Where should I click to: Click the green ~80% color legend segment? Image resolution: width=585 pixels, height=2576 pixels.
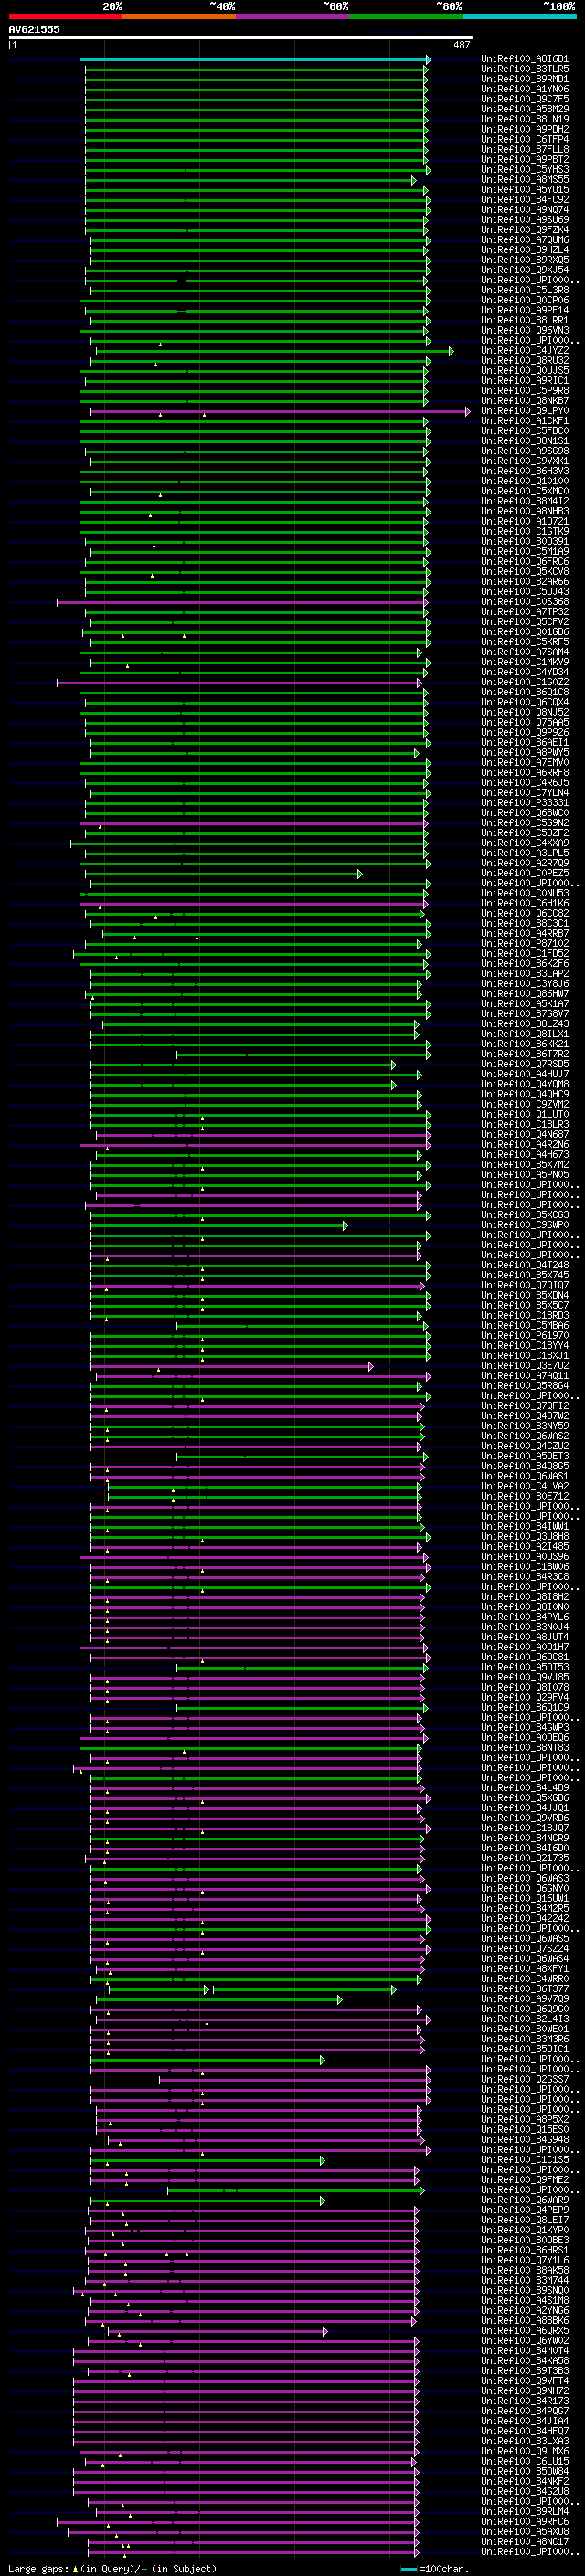point(406,16)
